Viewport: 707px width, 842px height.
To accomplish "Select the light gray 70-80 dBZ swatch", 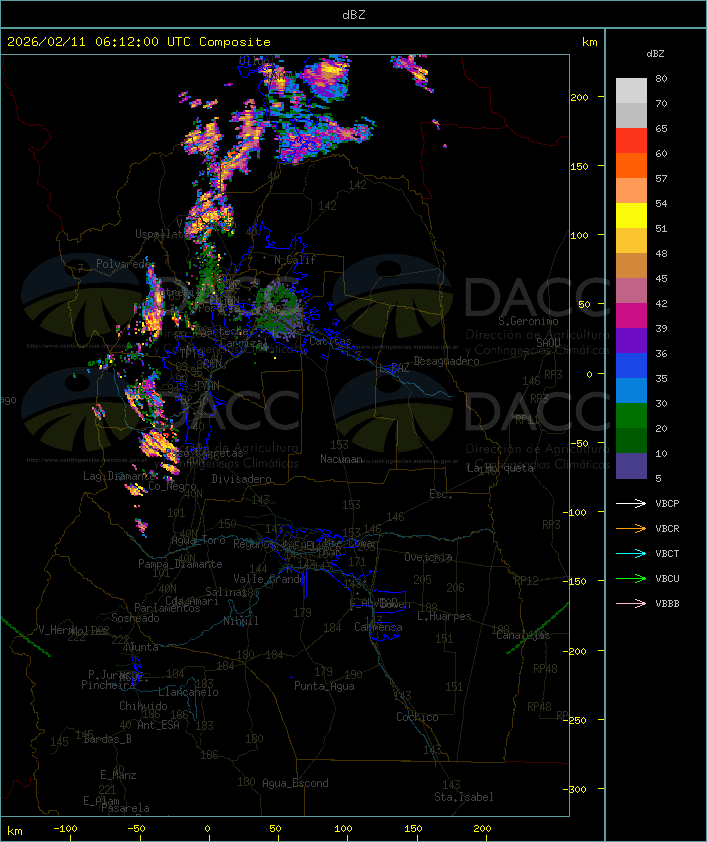I will tap(631, 91).
